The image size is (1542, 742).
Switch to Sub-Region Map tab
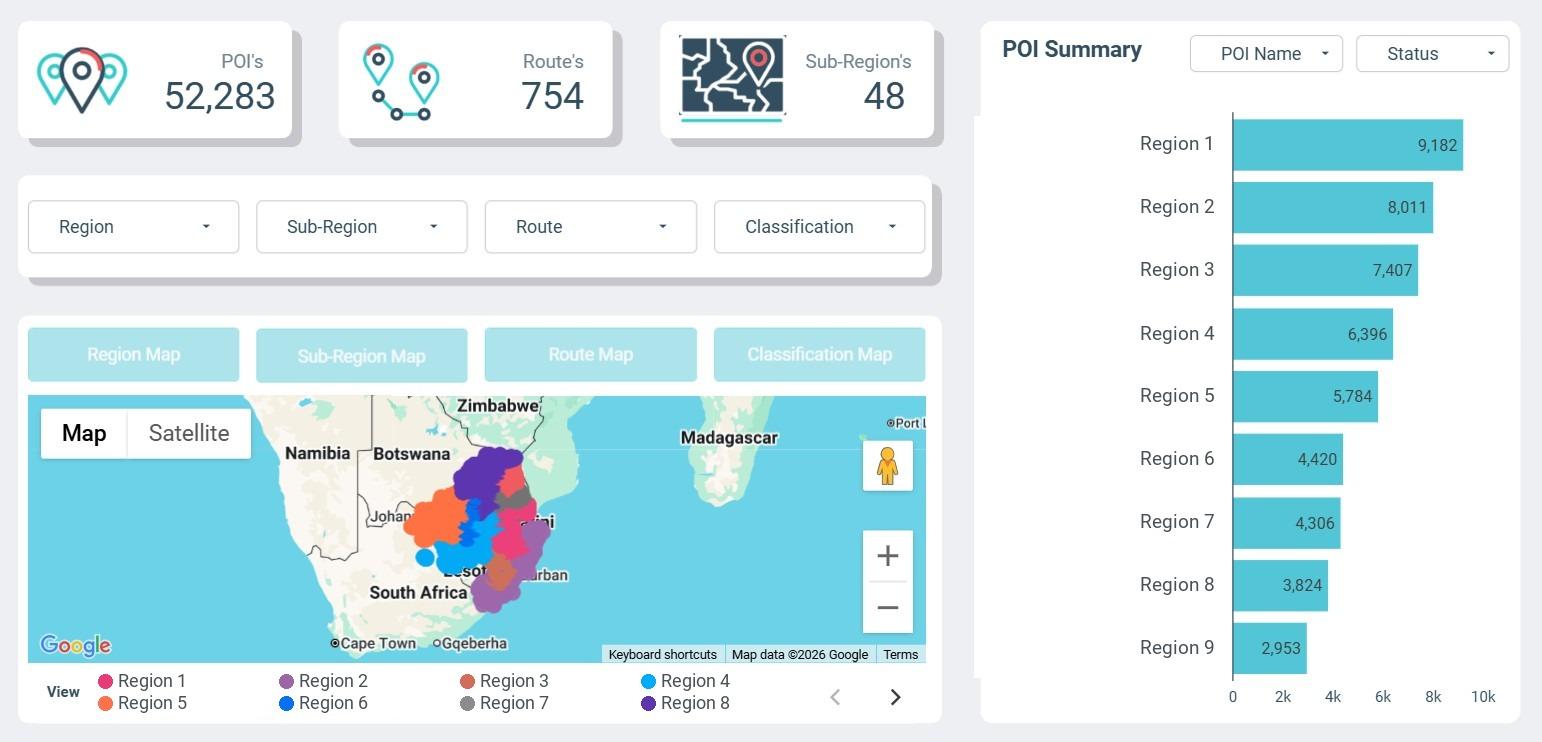tap(362, 356)
